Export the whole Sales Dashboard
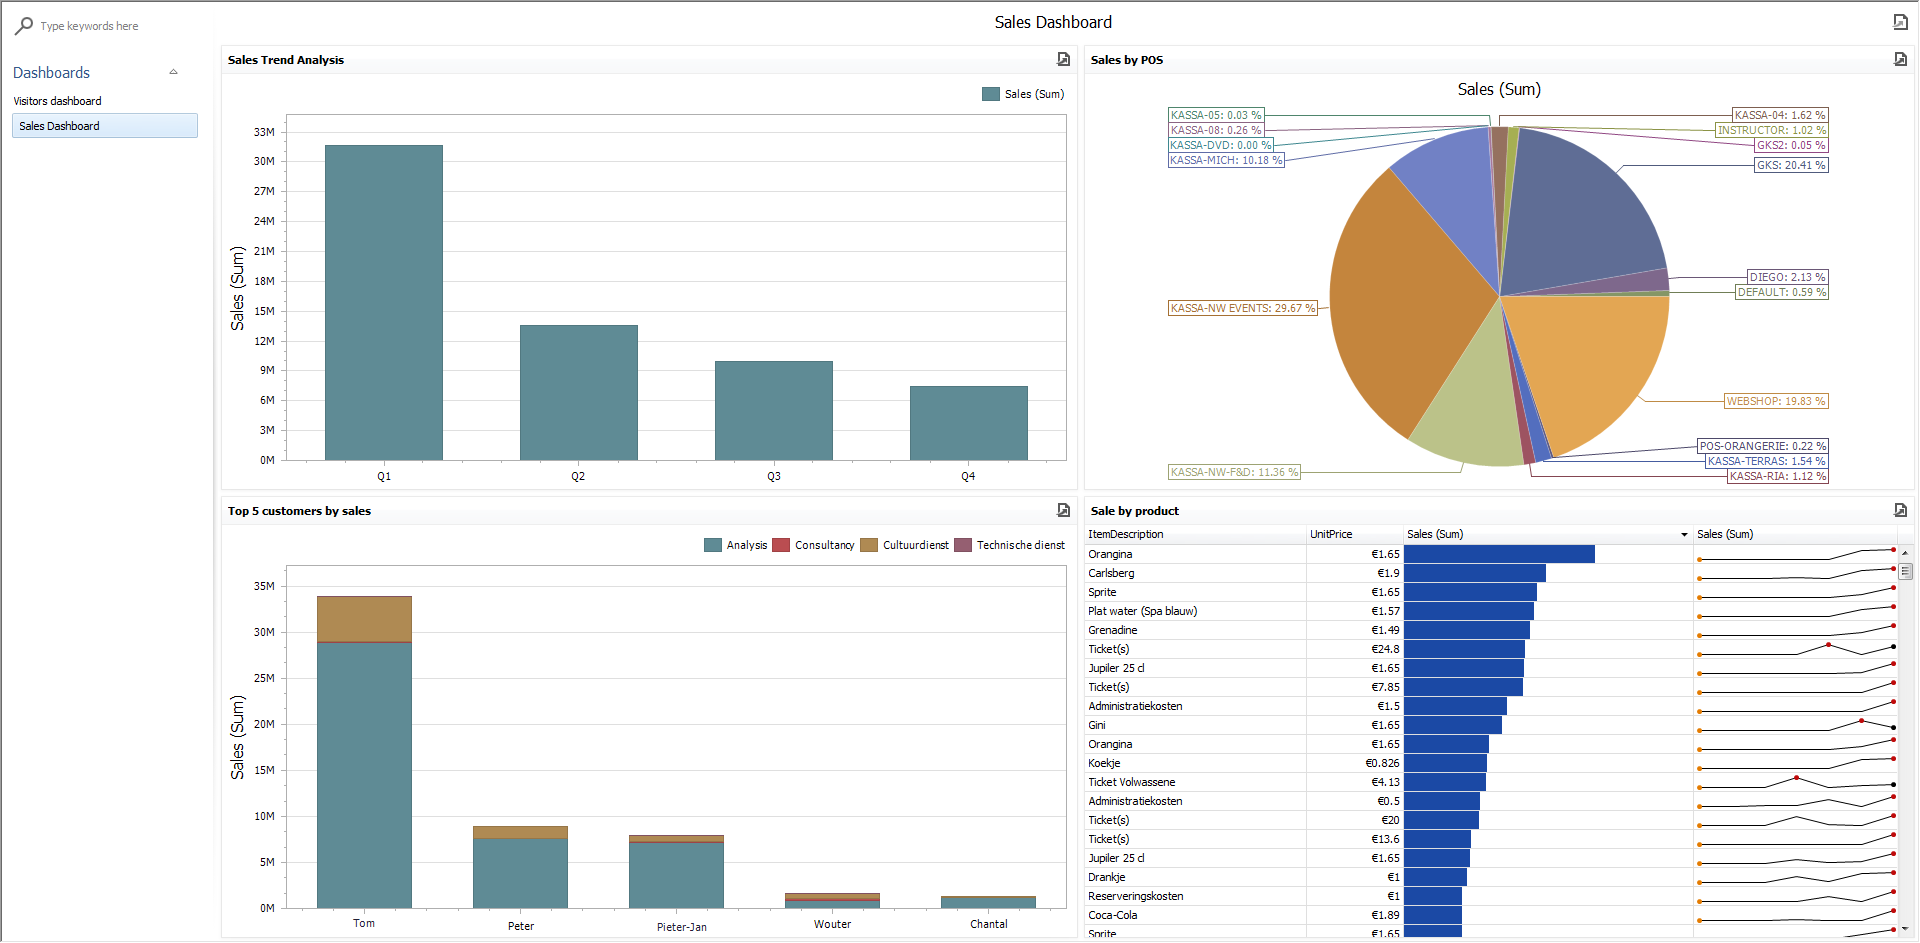1920x943 pixels. click(x=1900, y=22)
